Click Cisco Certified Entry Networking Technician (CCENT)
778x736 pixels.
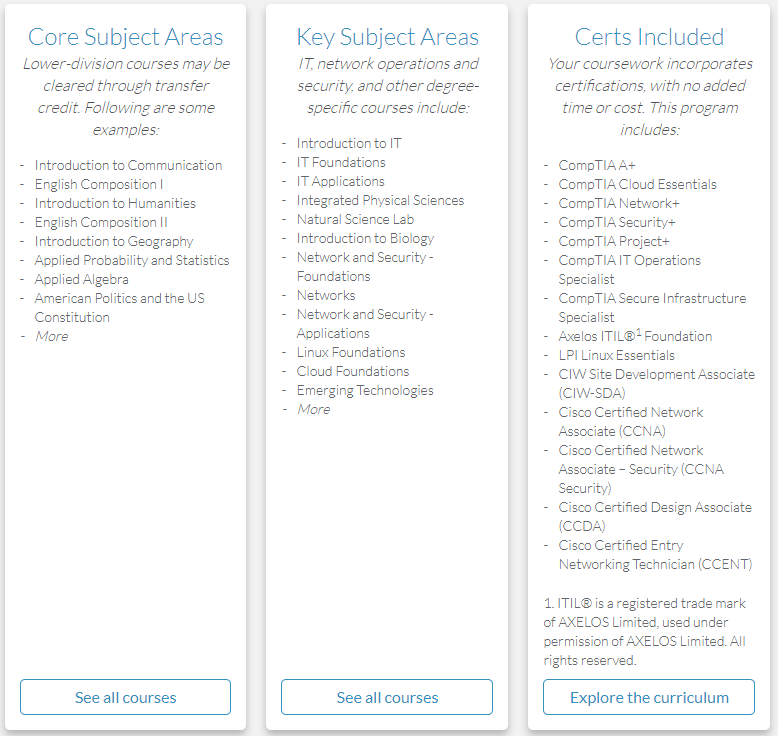(655, 554)
